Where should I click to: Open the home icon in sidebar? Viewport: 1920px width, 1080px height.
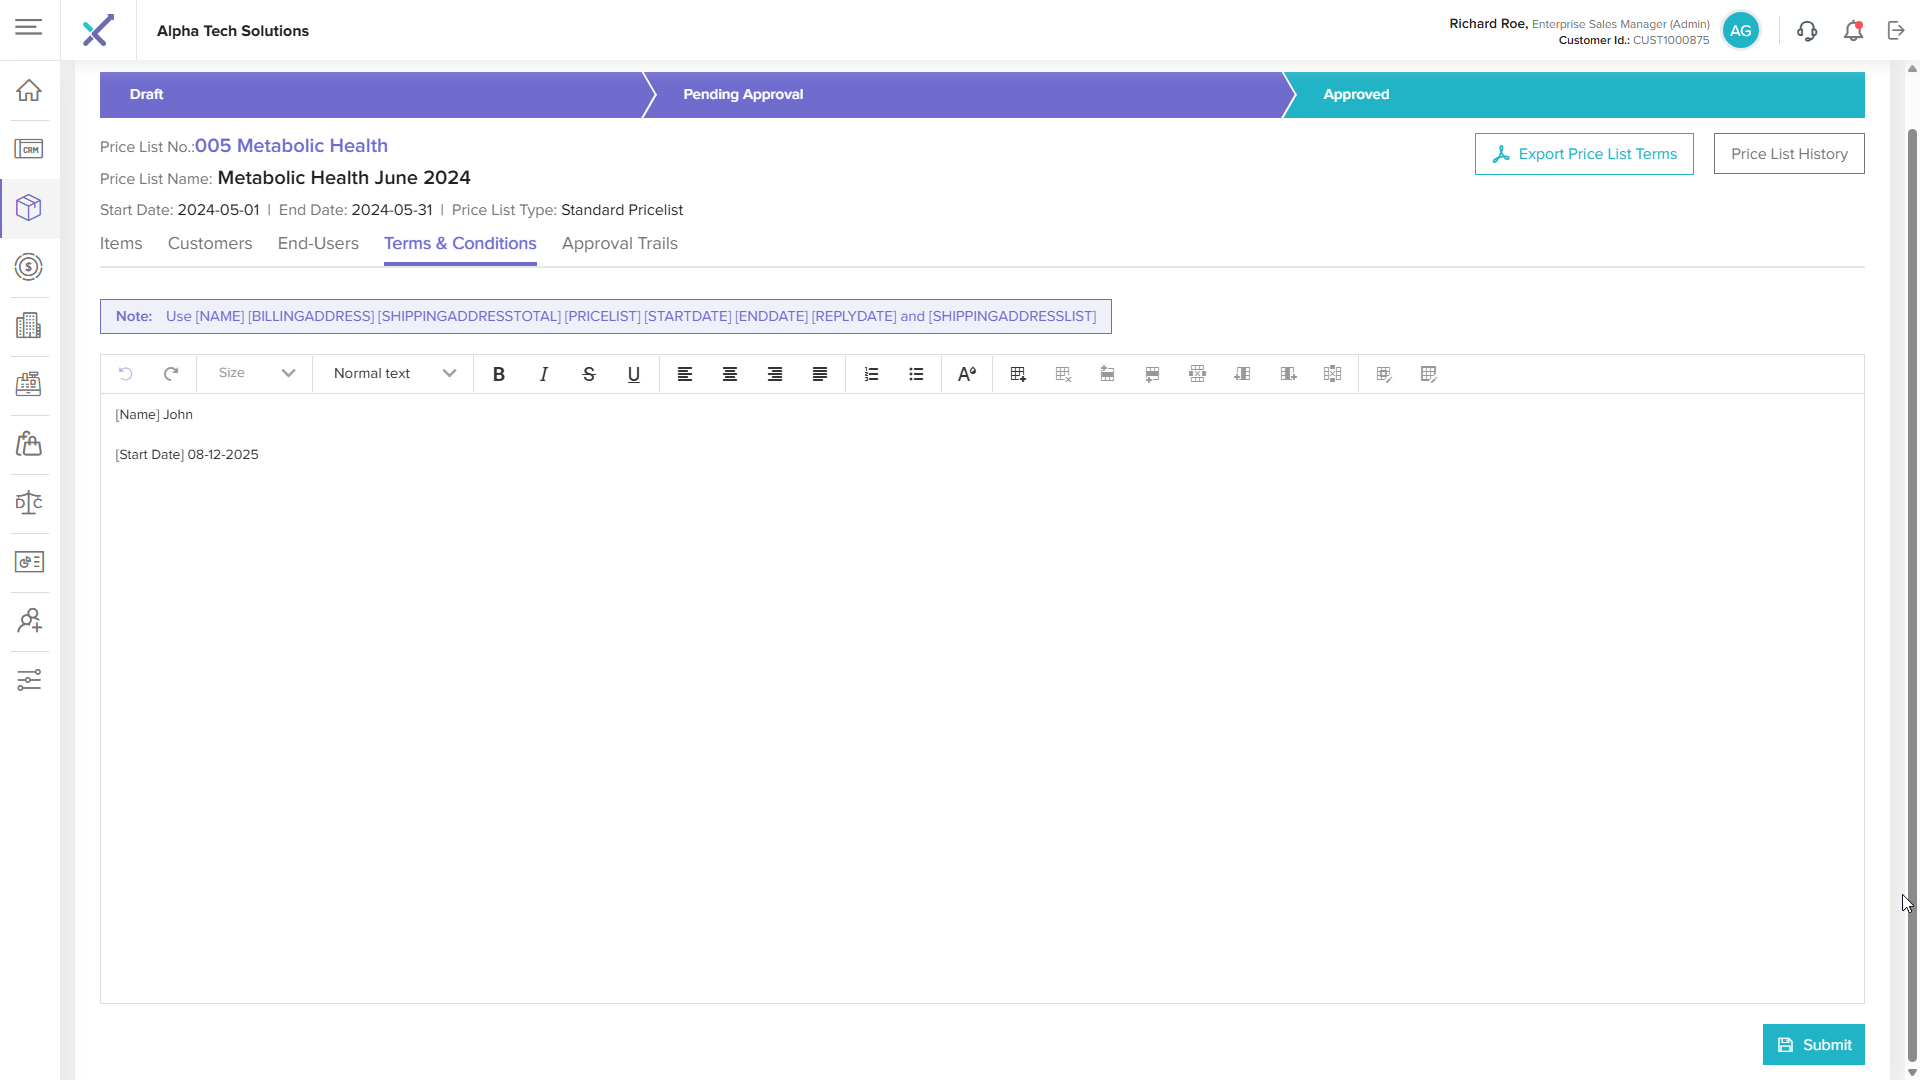[29, 90]
